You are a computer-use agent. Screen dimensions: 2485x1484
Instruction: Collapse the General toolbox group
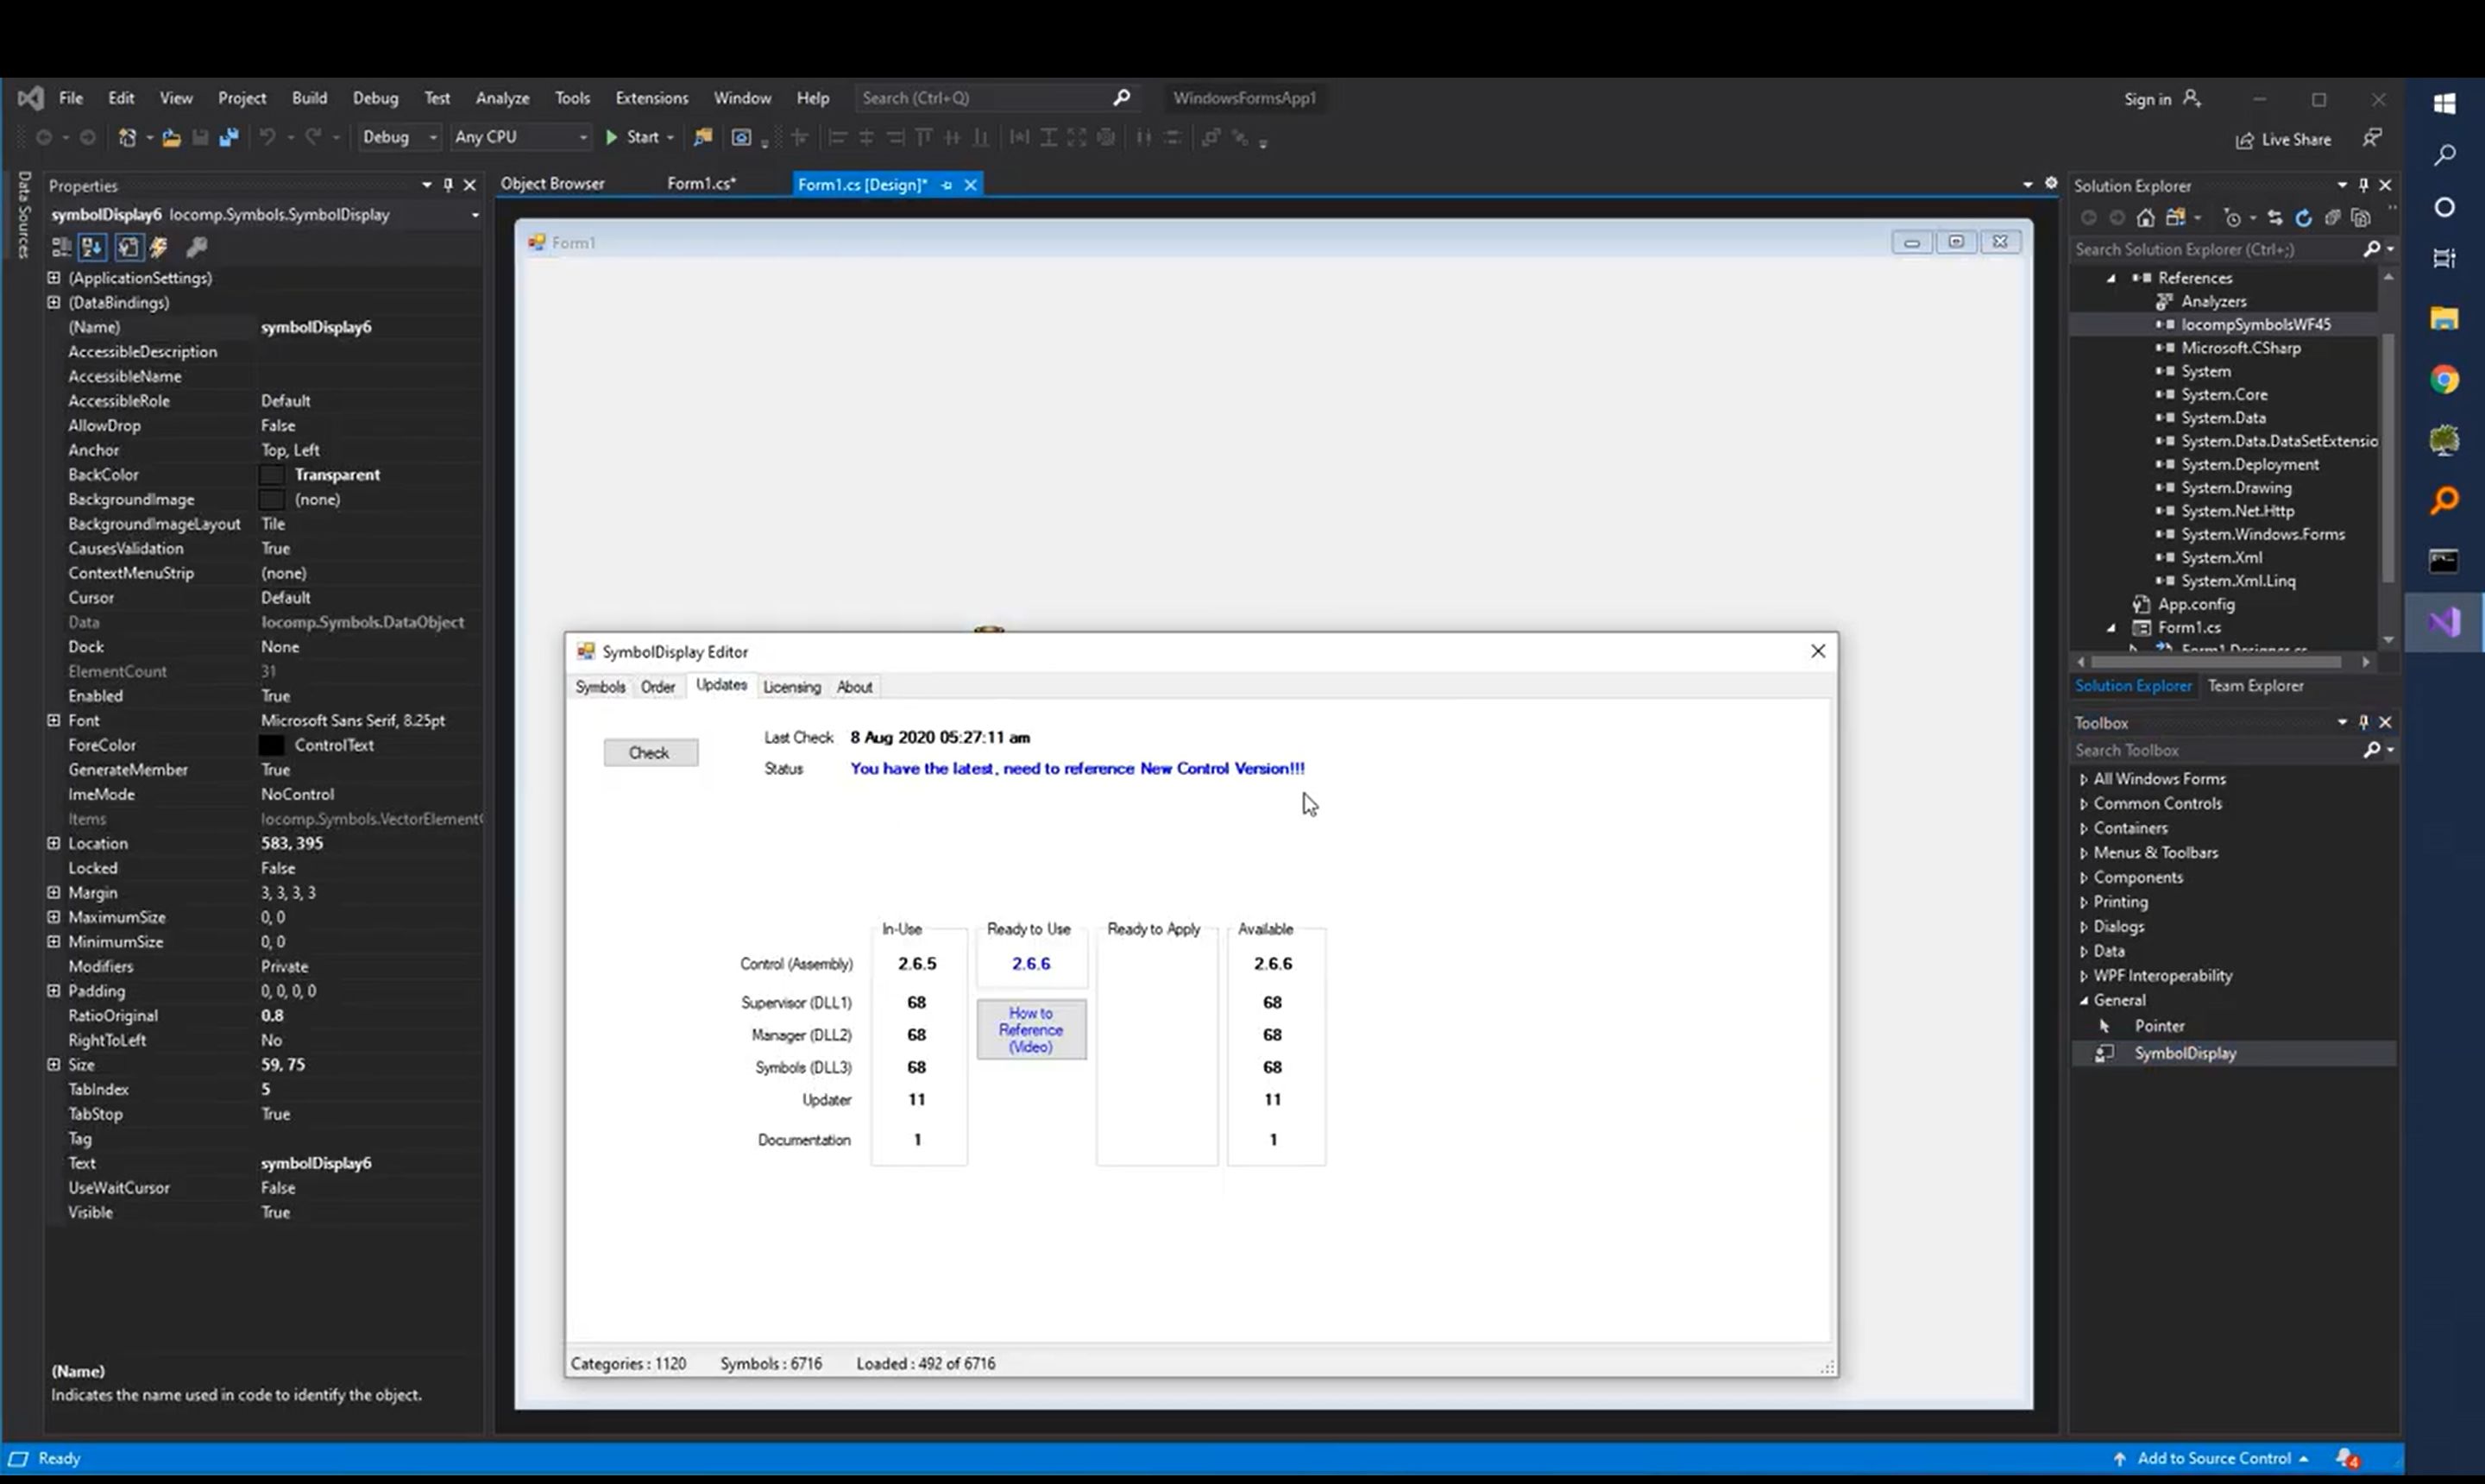2083,1000
